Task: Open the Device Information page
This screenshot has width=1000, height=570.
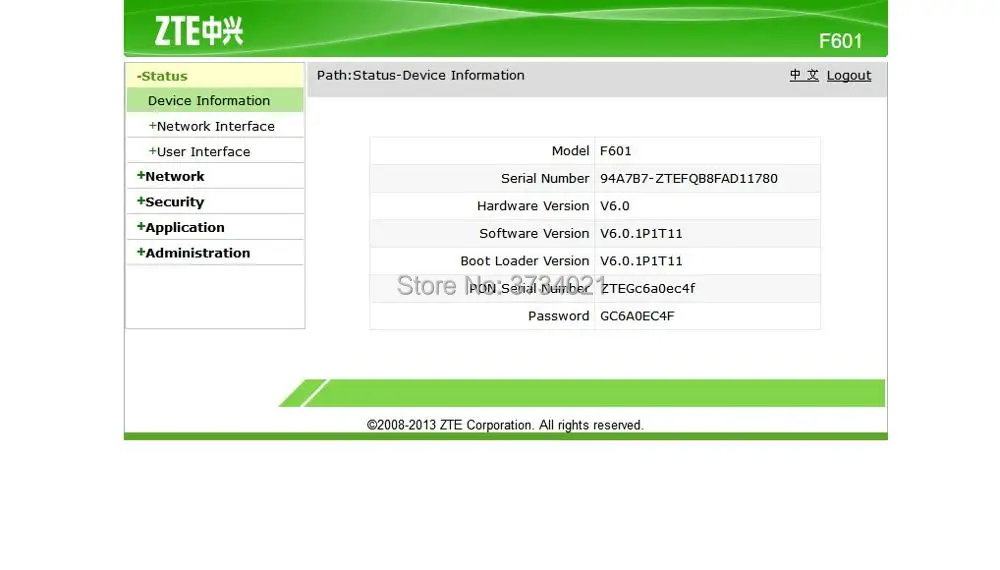Action: click(x=209, y=101)
